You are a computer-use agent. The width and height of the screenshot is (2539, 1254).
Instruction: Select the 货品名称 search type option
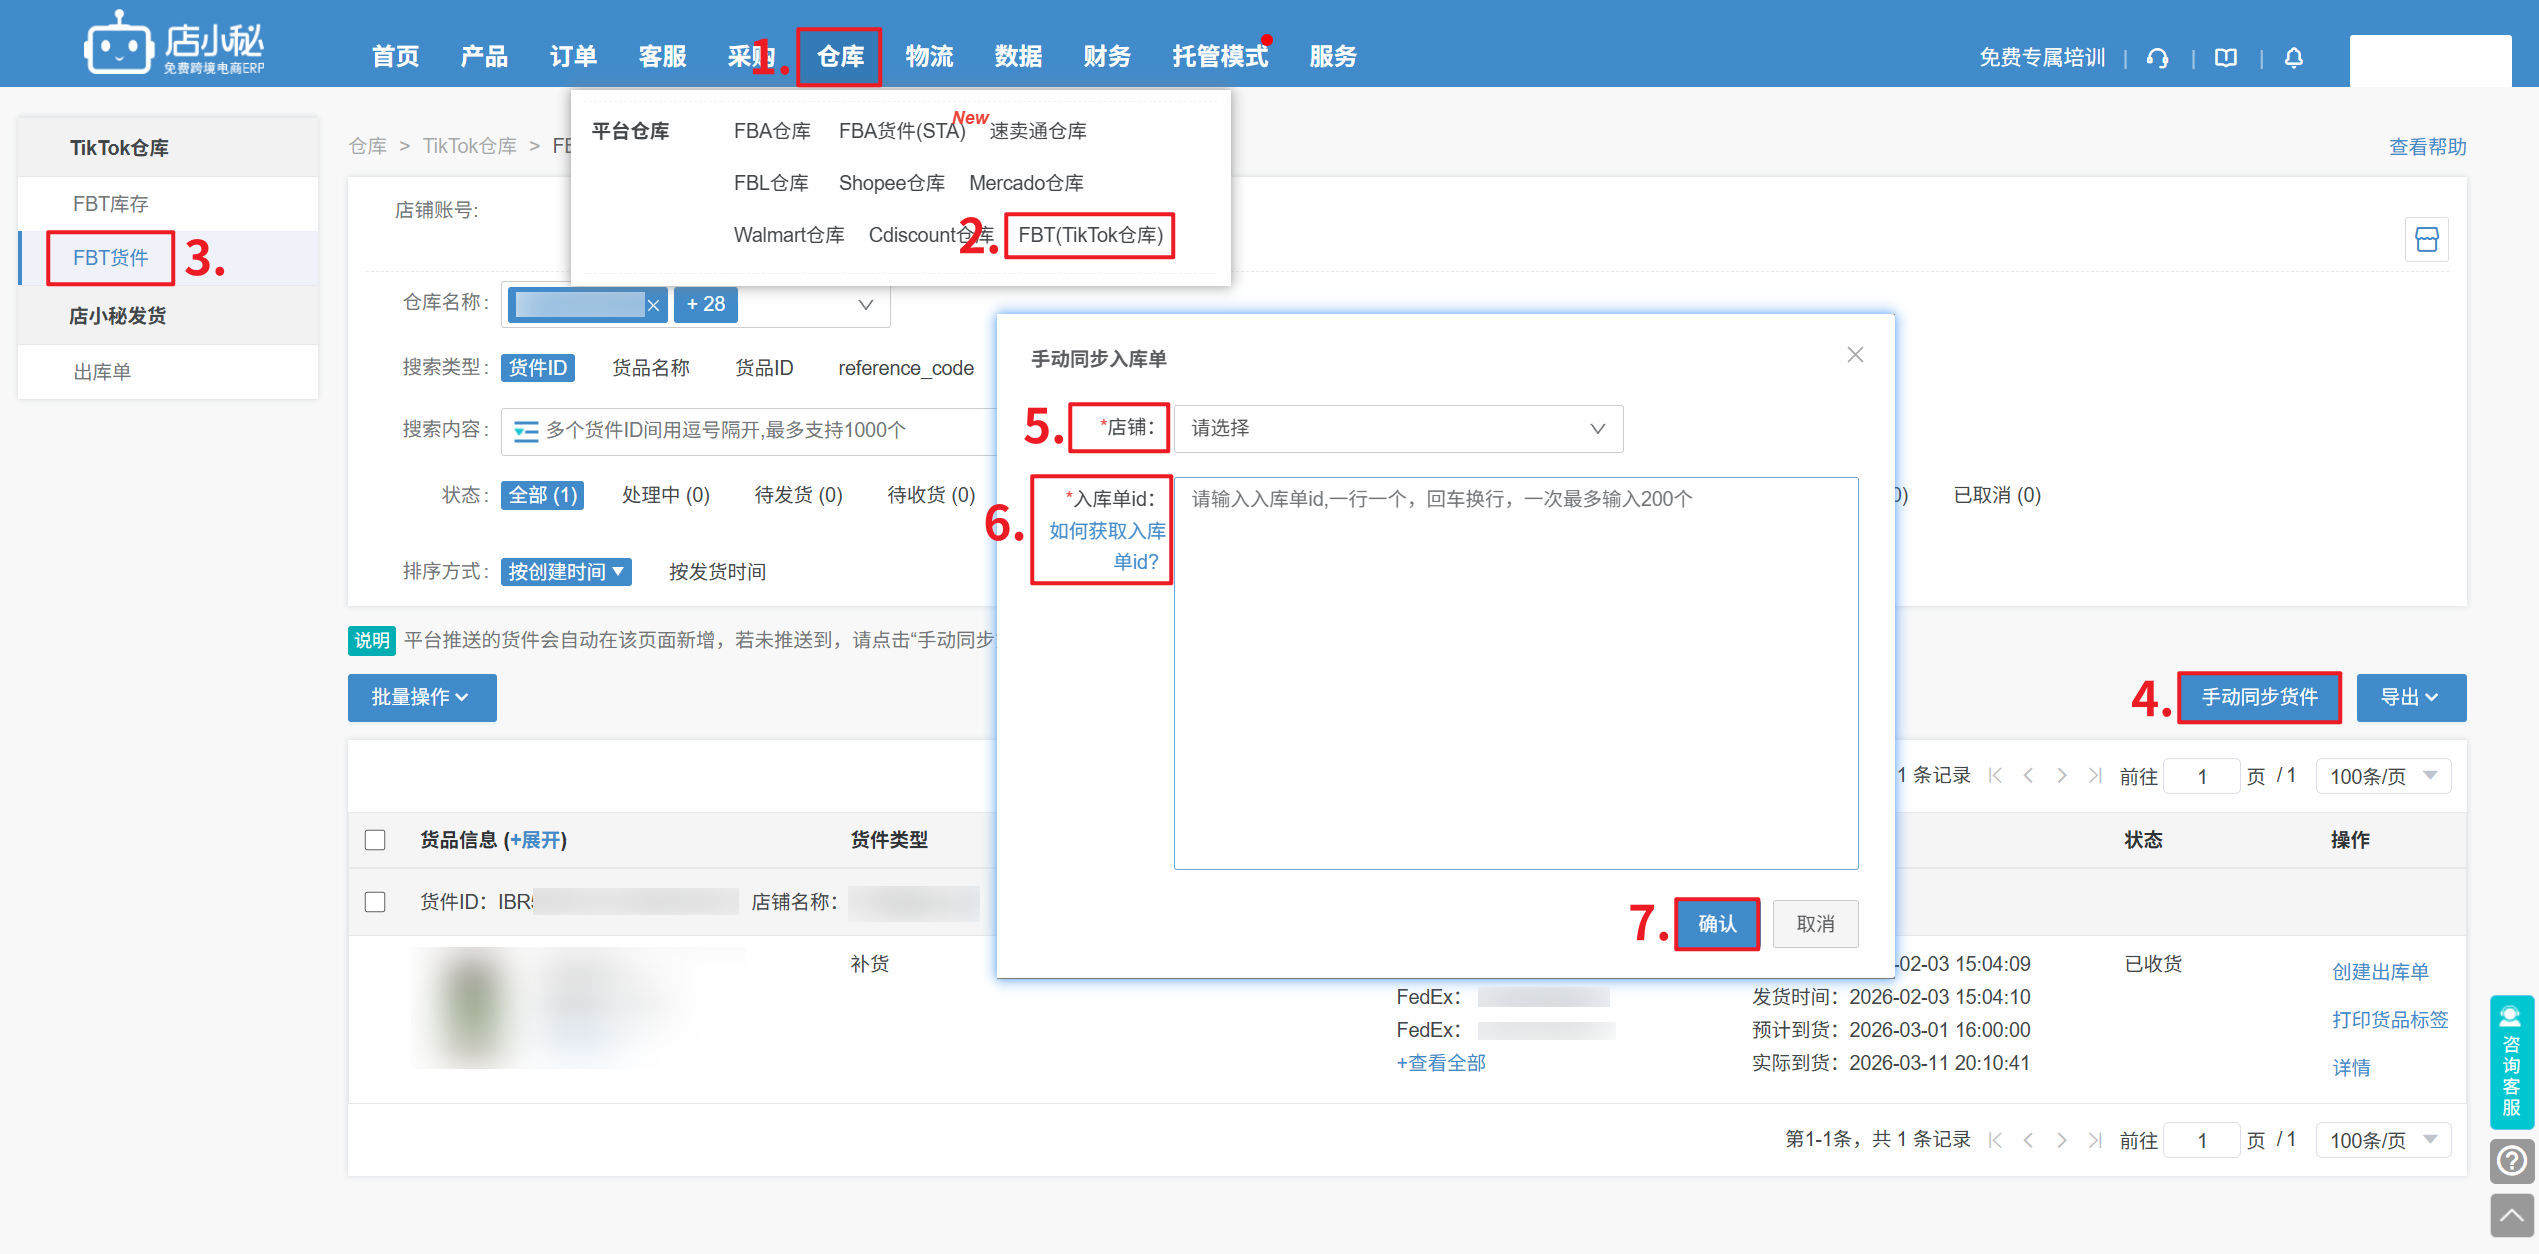(x=651, y=368)
